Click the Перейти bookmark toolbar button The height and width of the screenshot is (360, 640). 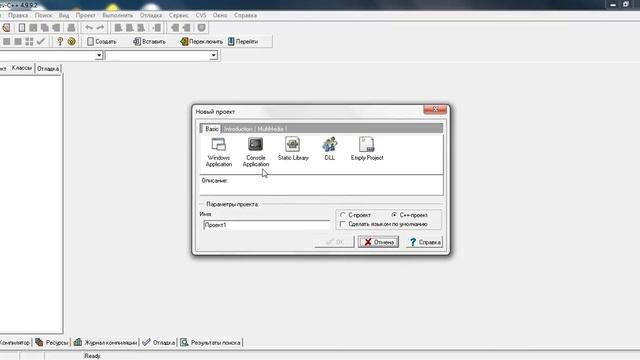(x=243, y=41)
